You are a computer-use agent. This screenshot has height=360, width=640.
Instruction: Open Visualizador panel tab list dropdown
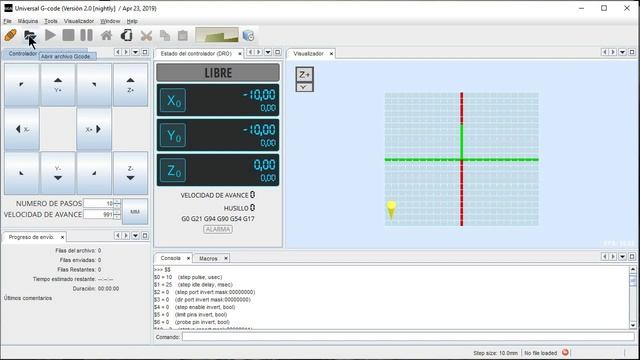(x=622, y=52)
